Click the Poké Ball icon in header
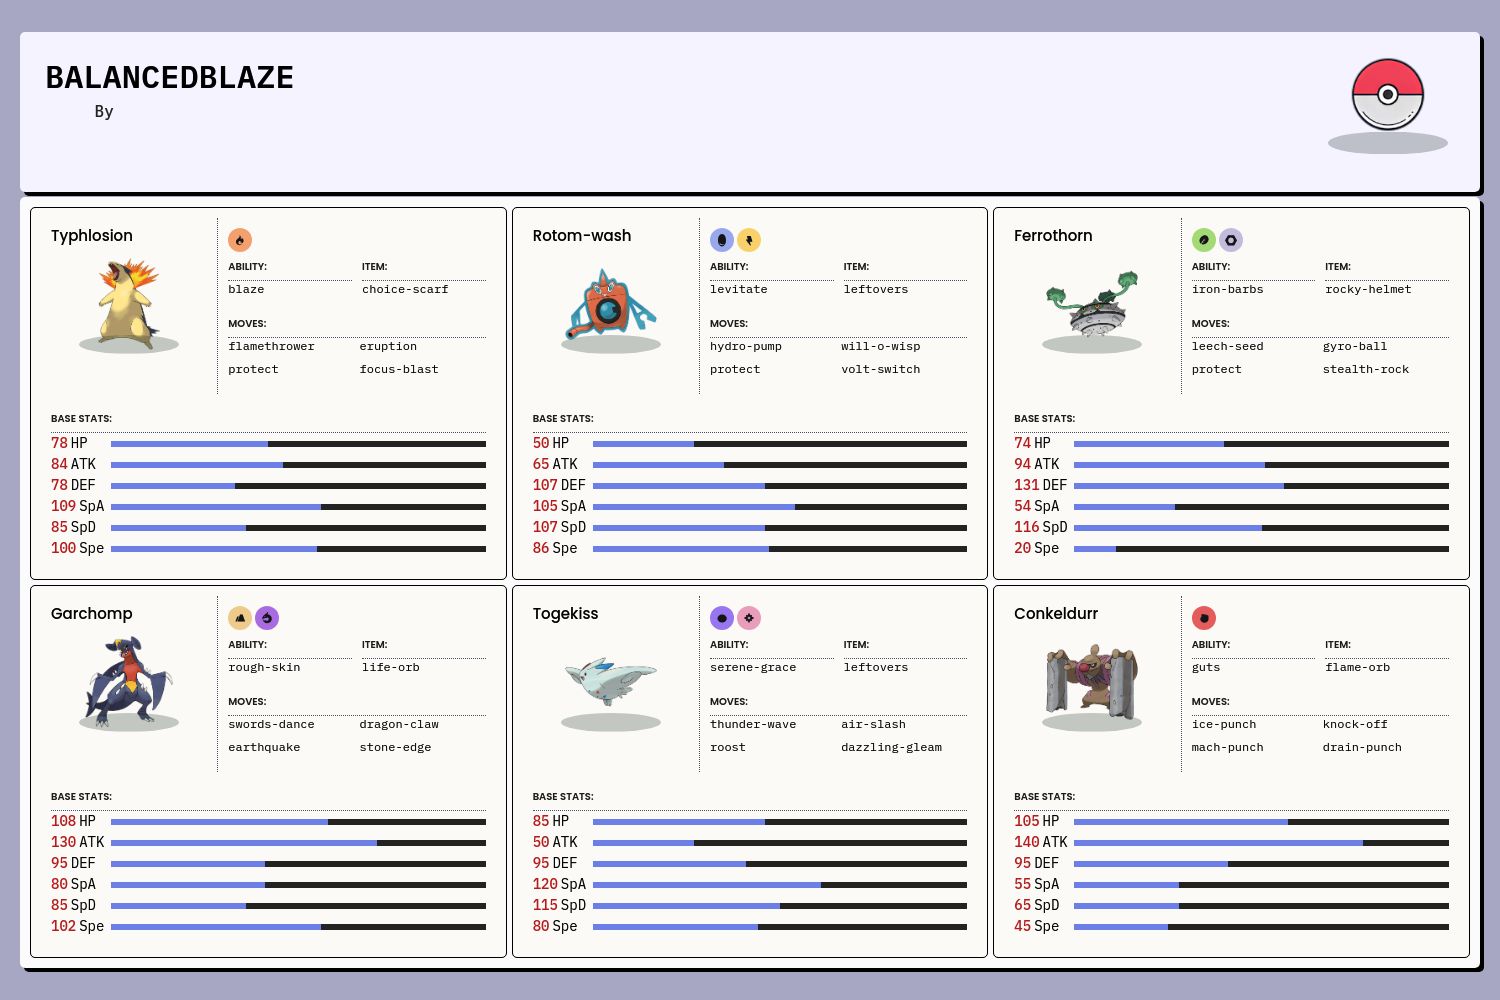Image resolution: width=1500 pixels, height=1000 pixels. (1387, 95)
